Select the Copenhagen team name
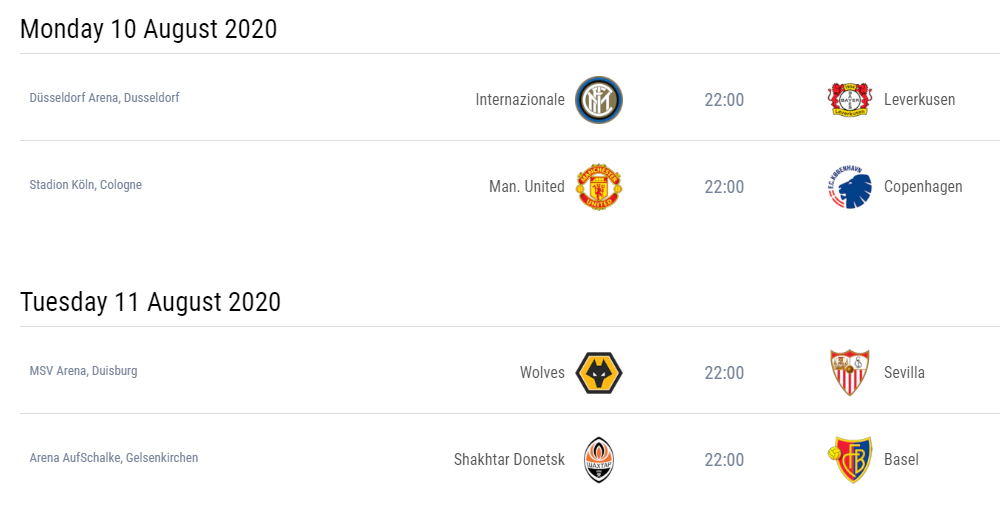 (923, 187)
